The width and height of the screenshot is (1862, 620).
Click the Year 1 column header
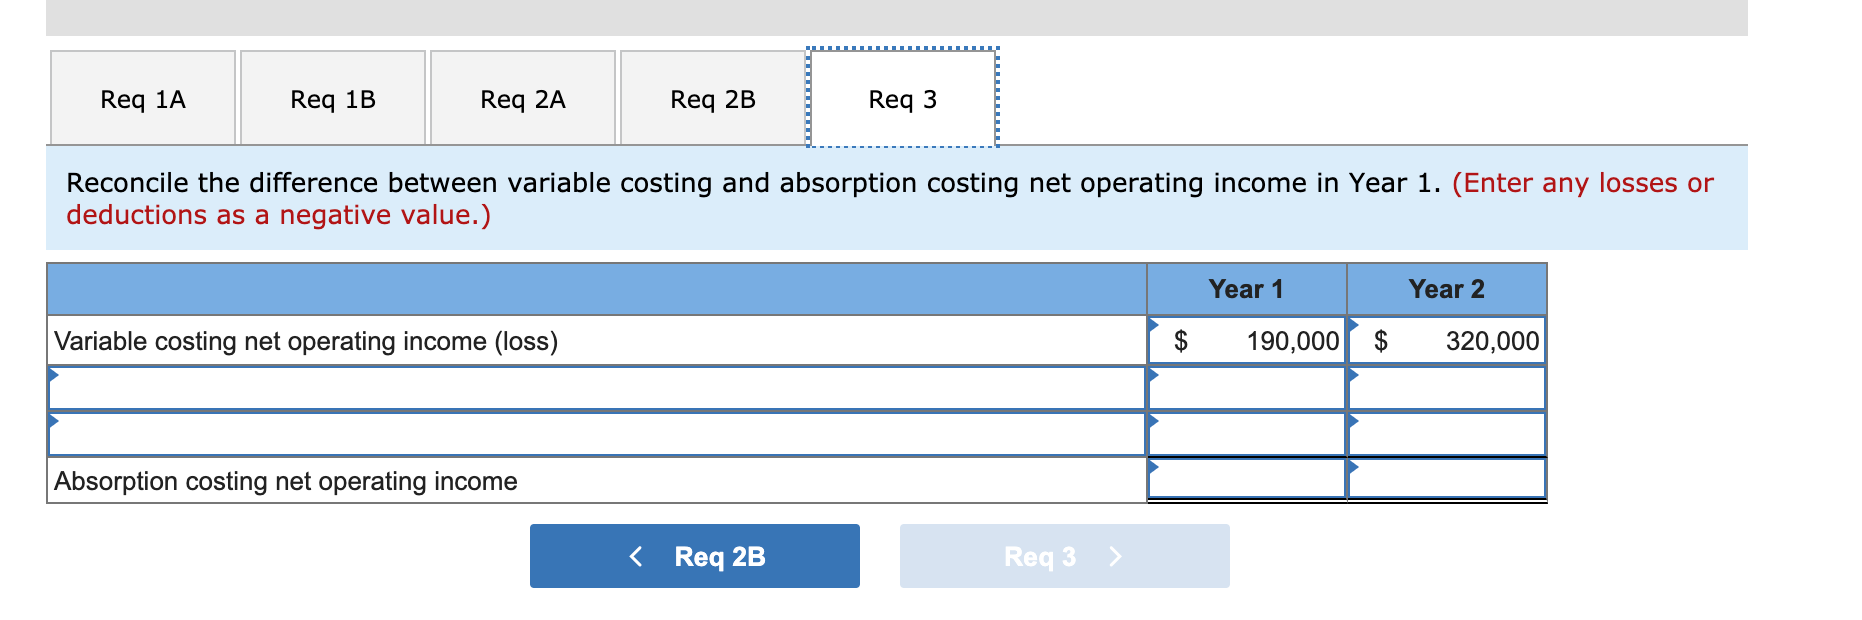coord(1245,289)
